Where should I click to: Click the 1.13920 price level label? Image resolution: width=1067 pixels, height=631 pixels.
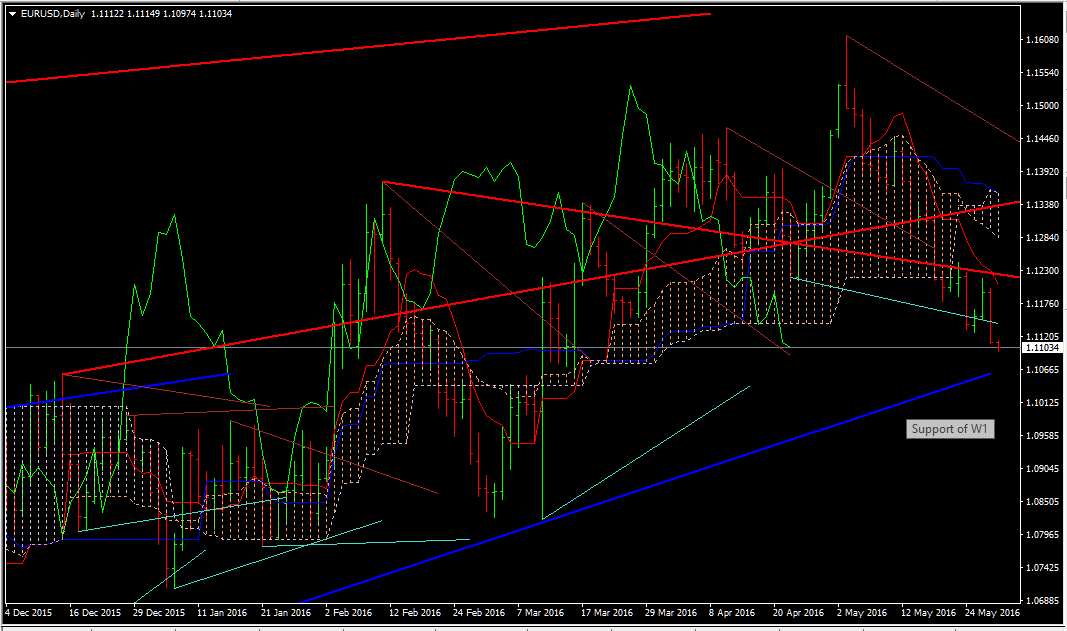(1043, 172)
